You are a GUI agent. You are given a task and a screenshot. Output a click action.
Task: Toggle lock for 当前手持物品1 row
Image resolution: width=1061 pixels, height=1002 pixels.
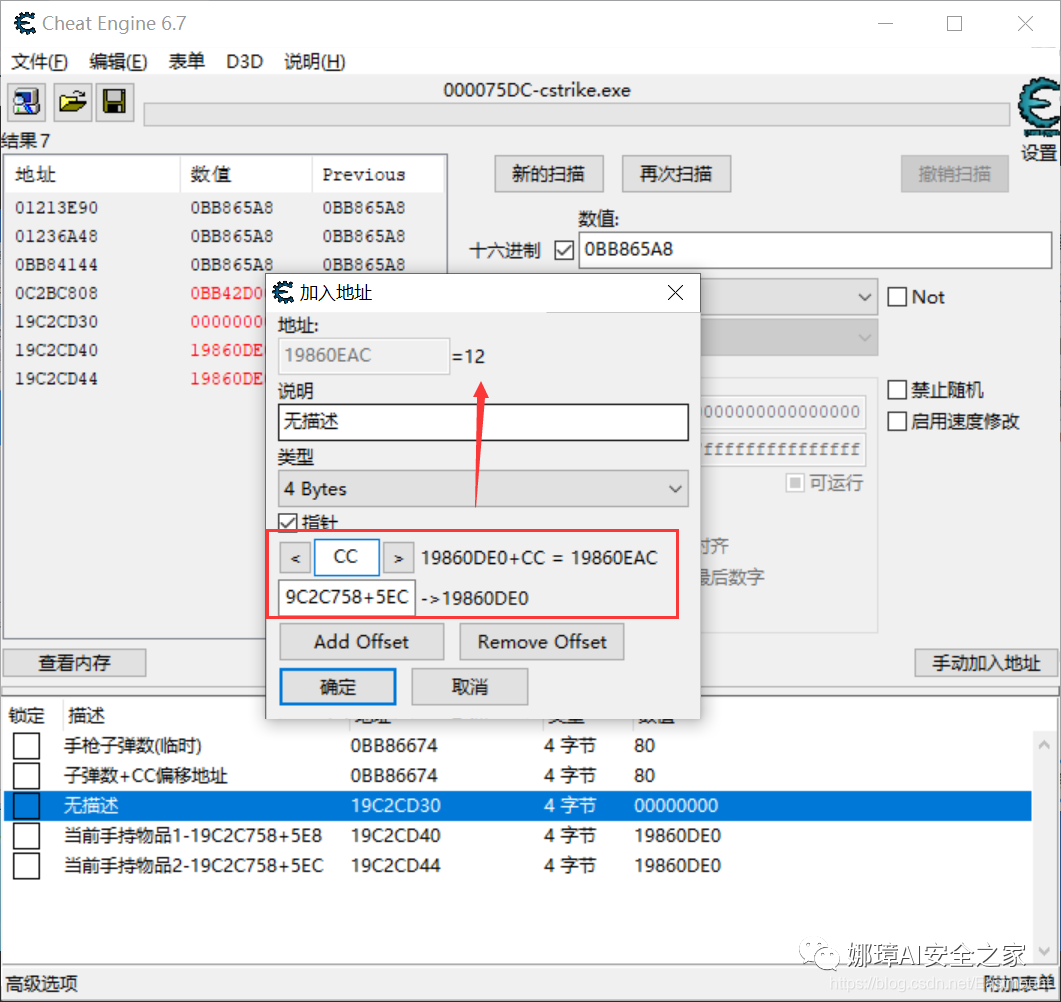(26, 836)
